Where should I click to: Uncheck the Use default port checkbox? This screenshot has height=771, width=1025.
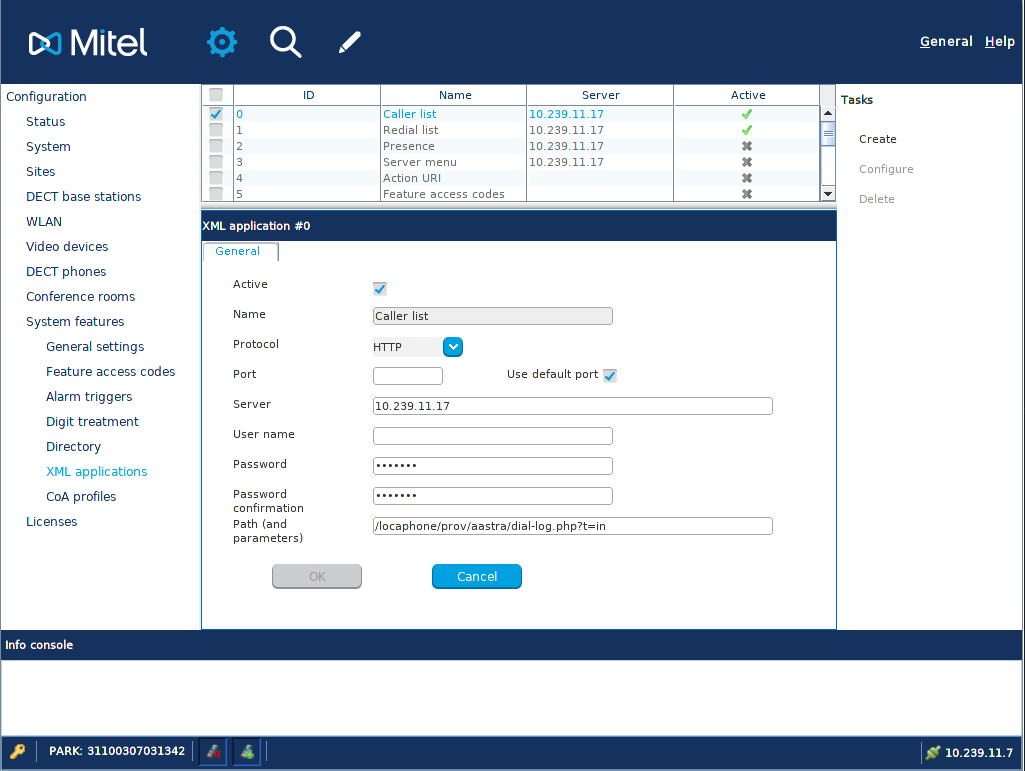pos(610,376)
